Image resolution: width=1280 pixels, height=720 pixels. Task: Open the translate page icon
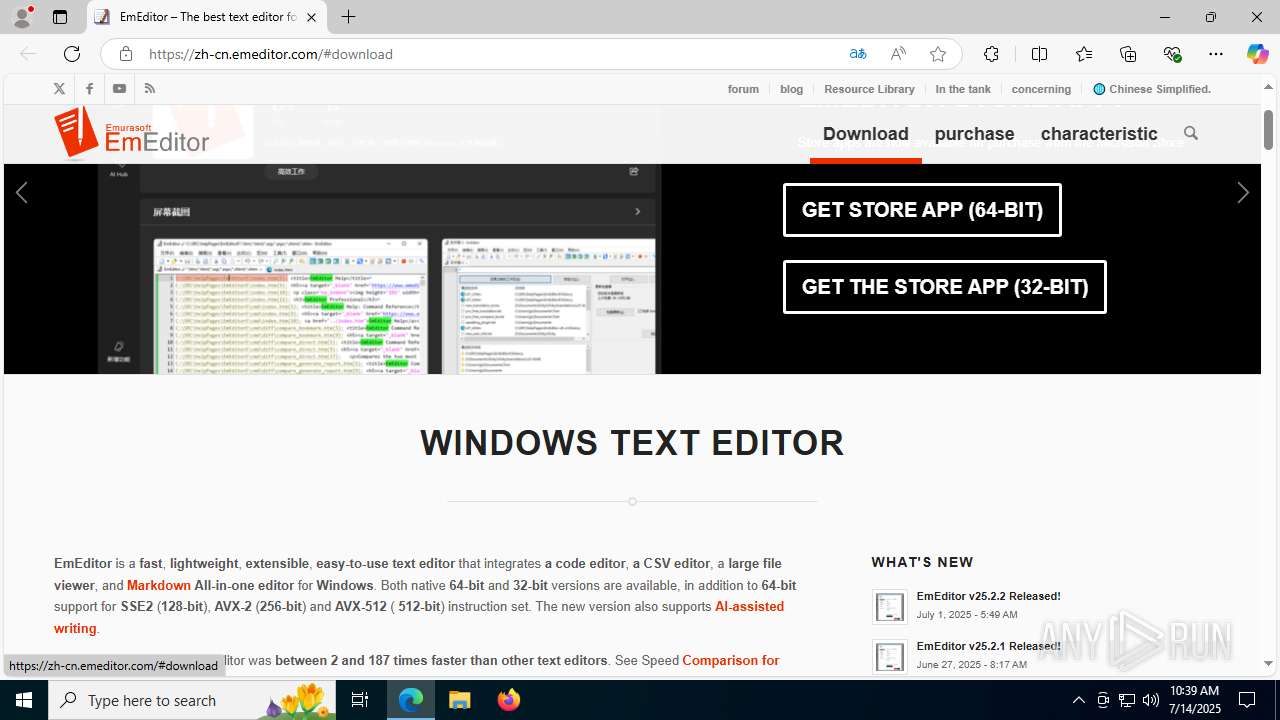pos(858,54)
